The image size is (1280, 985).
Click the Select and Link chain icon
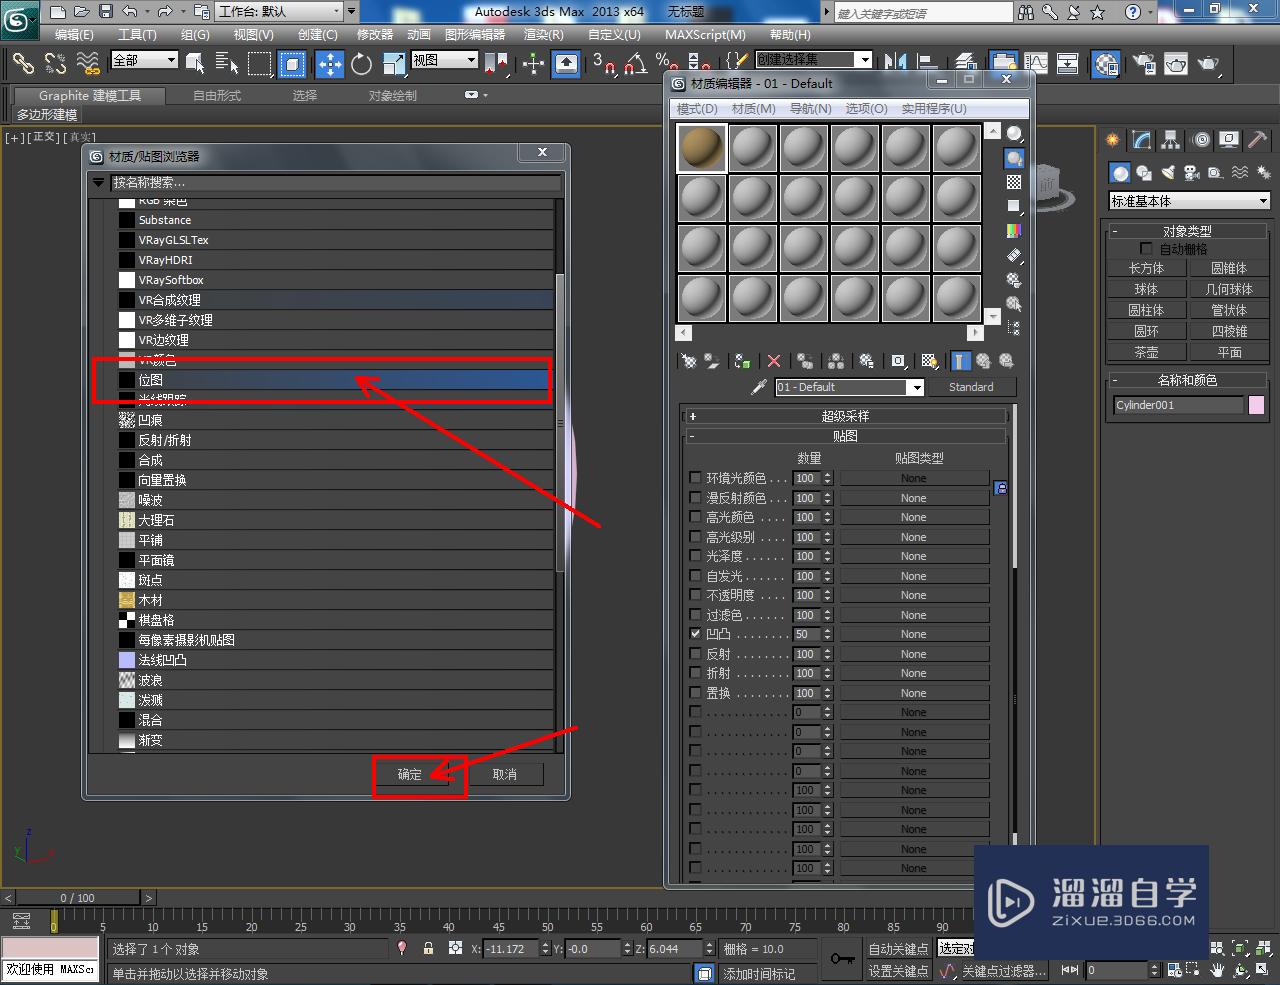point(23,64)
